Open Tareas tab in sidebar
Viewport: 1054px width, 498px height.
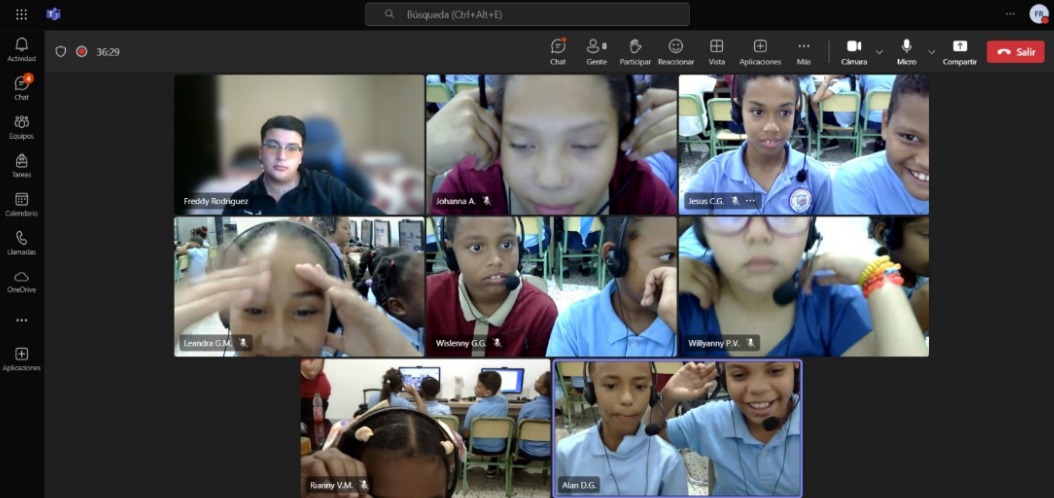click(x=21, y=165)
